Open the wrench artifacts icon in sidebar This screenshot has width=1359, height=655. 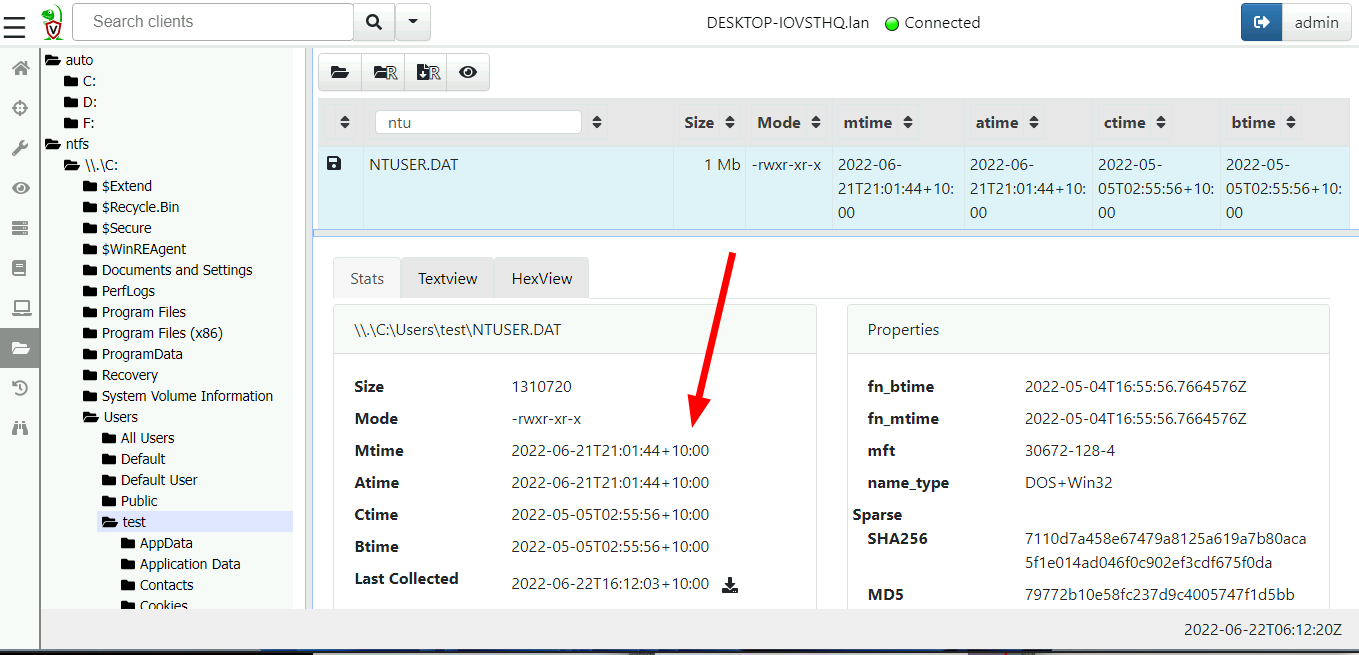[20, 148]
